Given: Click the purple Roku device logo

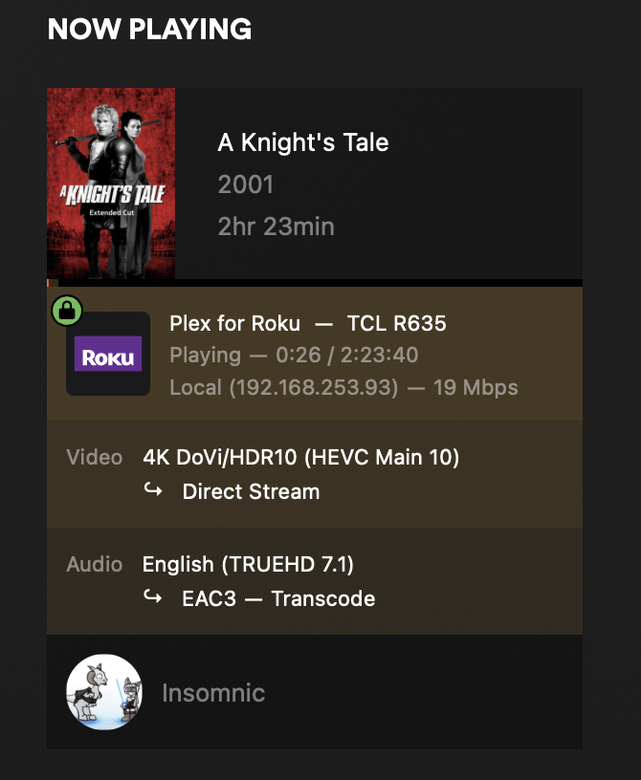Looking at the screenshot, I should 108,354.
